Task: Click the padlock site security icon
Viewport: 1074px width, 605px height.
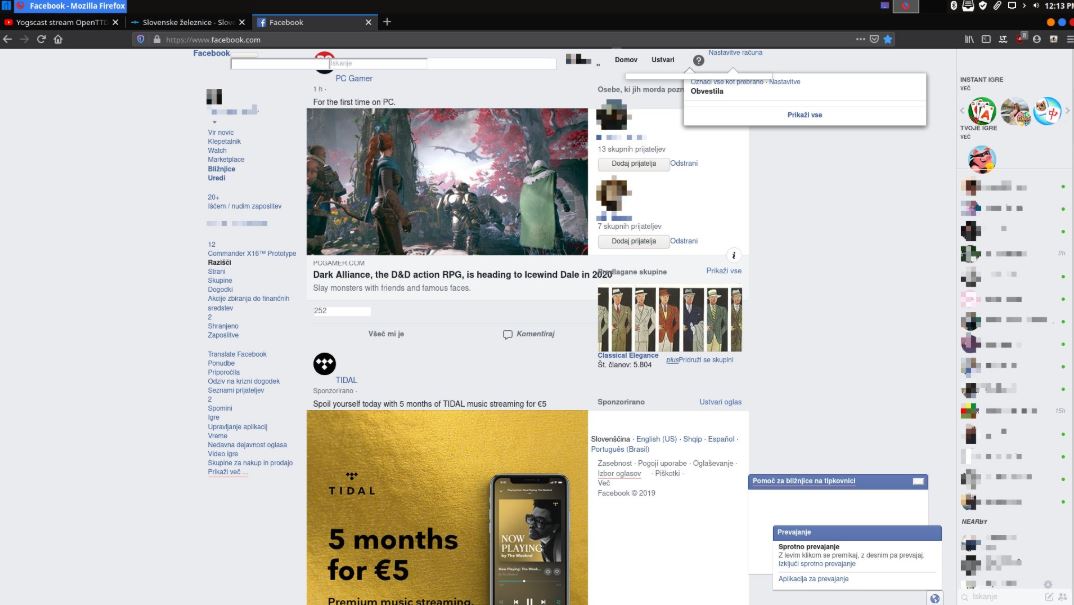Action: (157, 39)
